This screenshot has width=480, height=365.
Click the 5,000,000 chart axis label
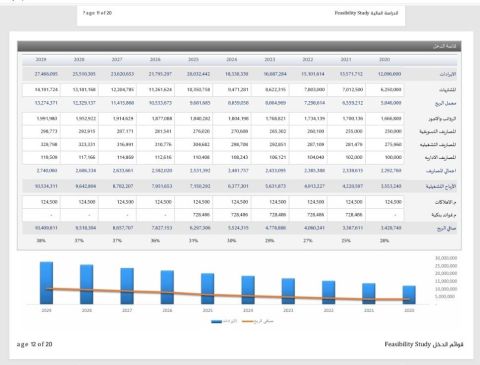445,296
